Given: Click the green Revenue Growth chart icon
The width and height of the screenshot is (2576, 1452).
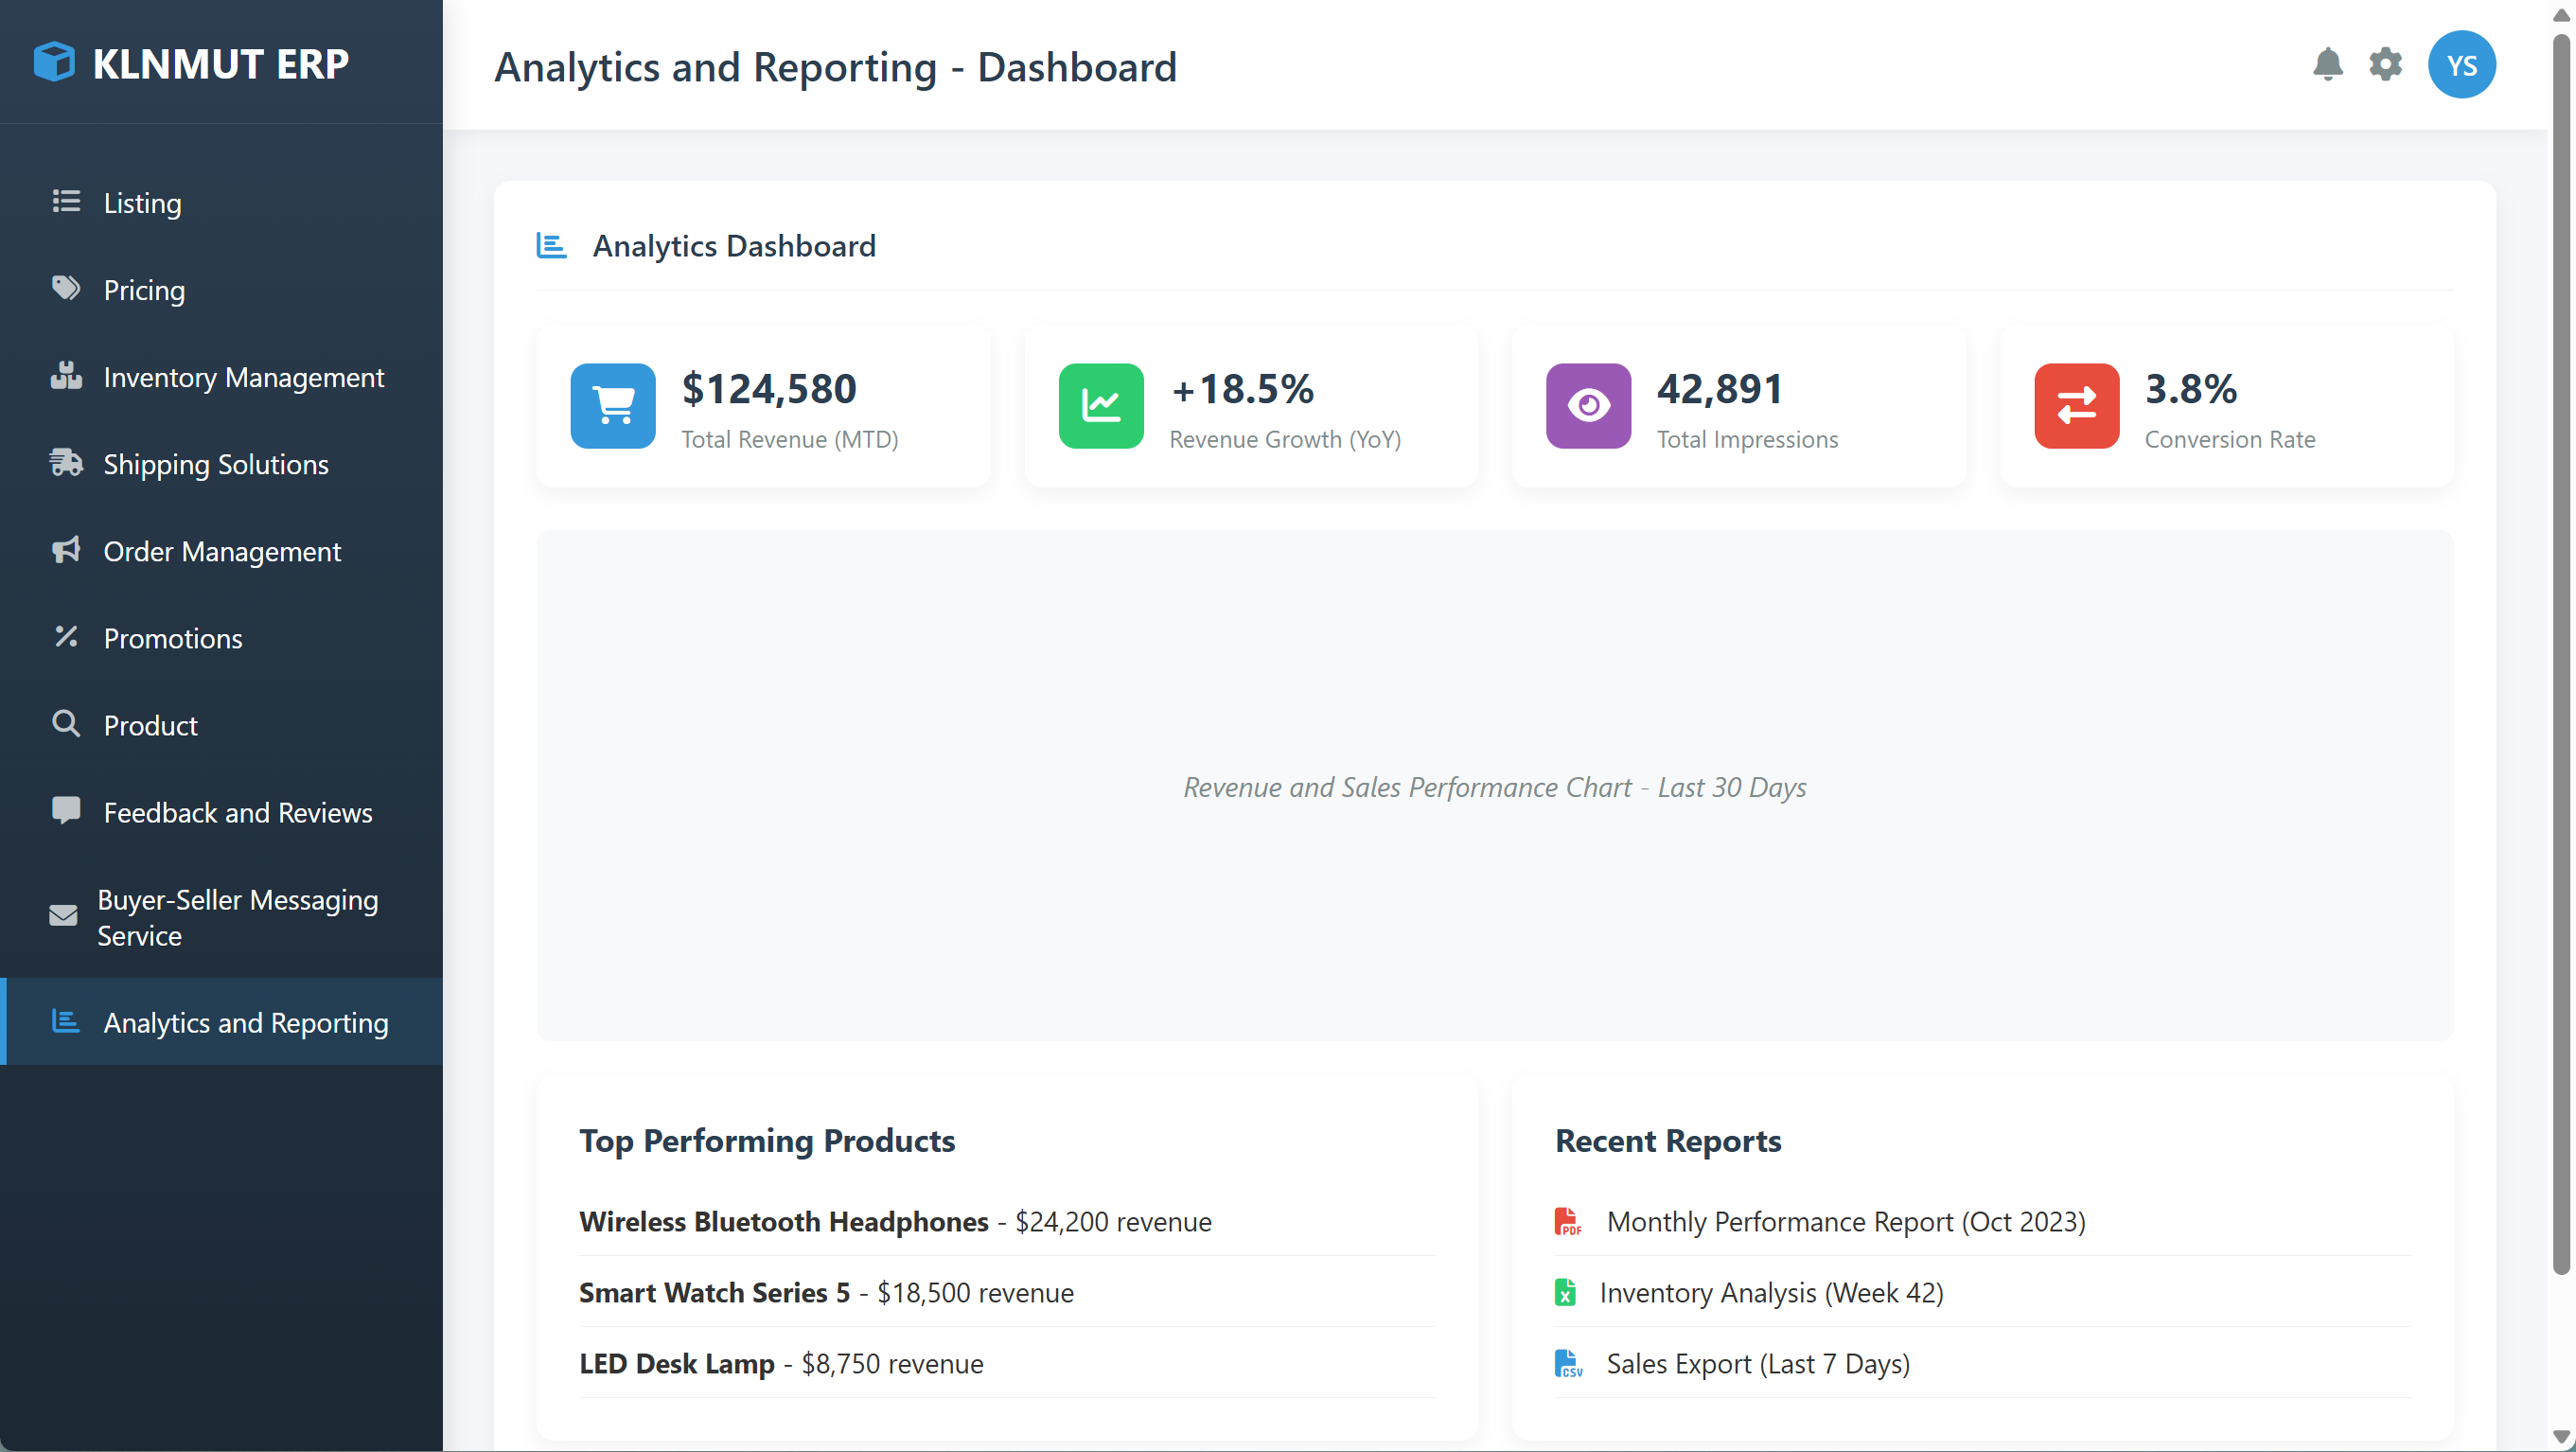Looking at the screenshot, I should pos(1100,406).
